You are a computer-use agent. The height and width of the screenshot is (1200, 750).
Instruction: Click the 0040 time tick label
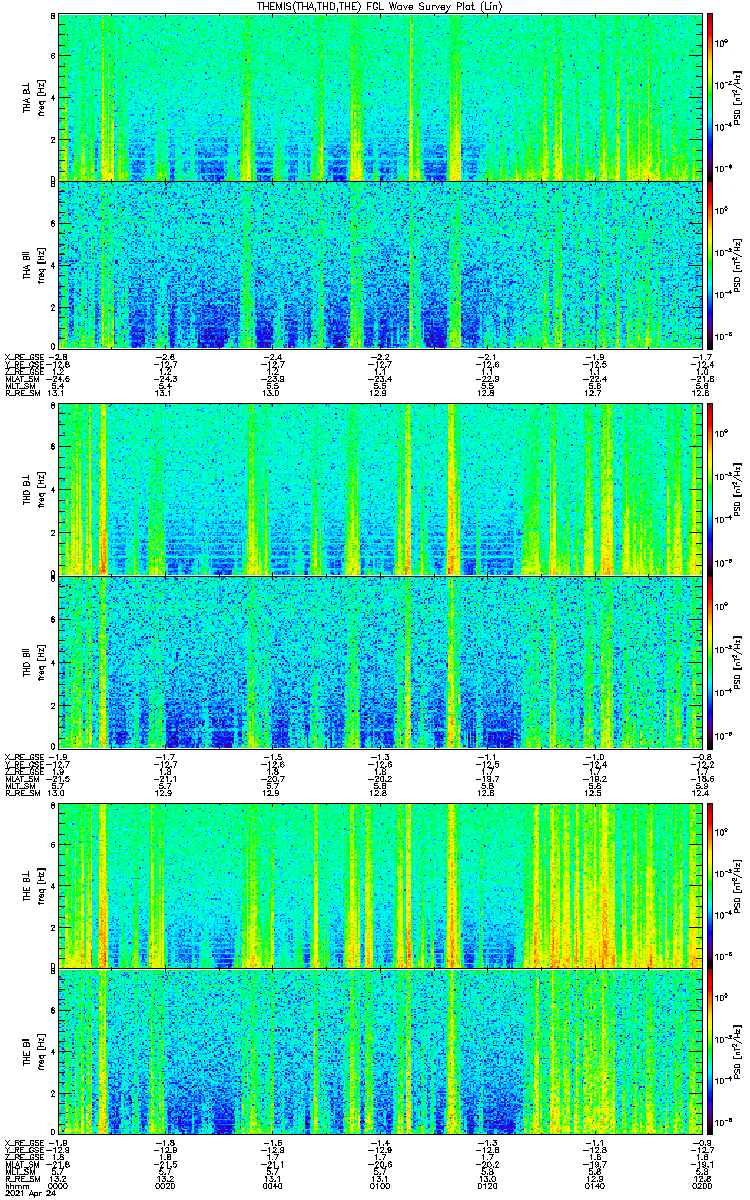coord(271,1185)
